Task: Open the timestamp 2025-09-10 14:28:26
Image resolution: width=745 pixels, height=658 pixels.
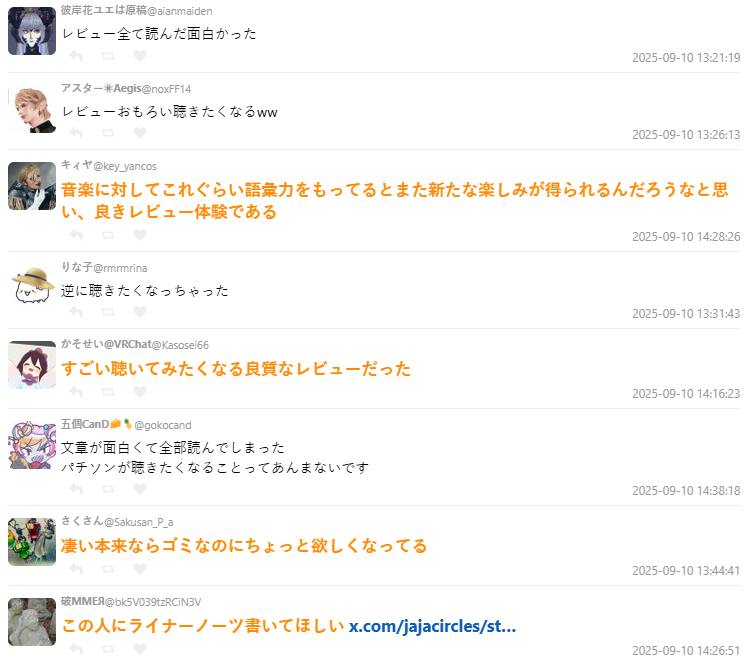Action: click(x=686, y=237)
